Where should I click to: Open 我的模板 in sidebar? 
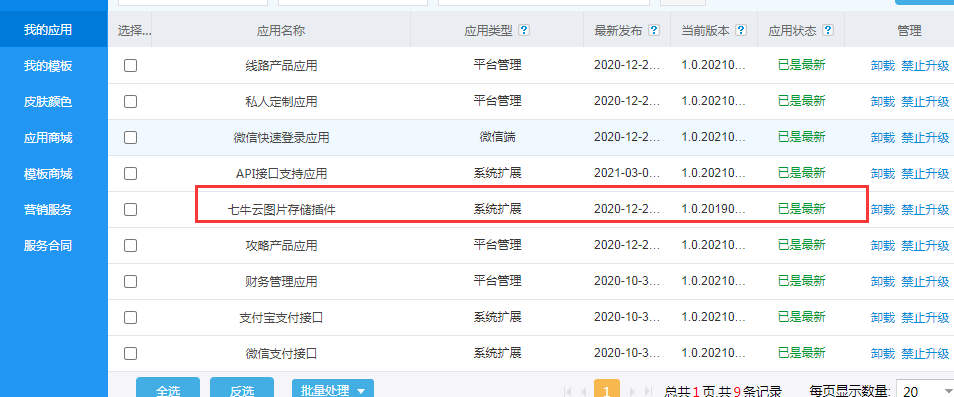[x=48, y=66]
